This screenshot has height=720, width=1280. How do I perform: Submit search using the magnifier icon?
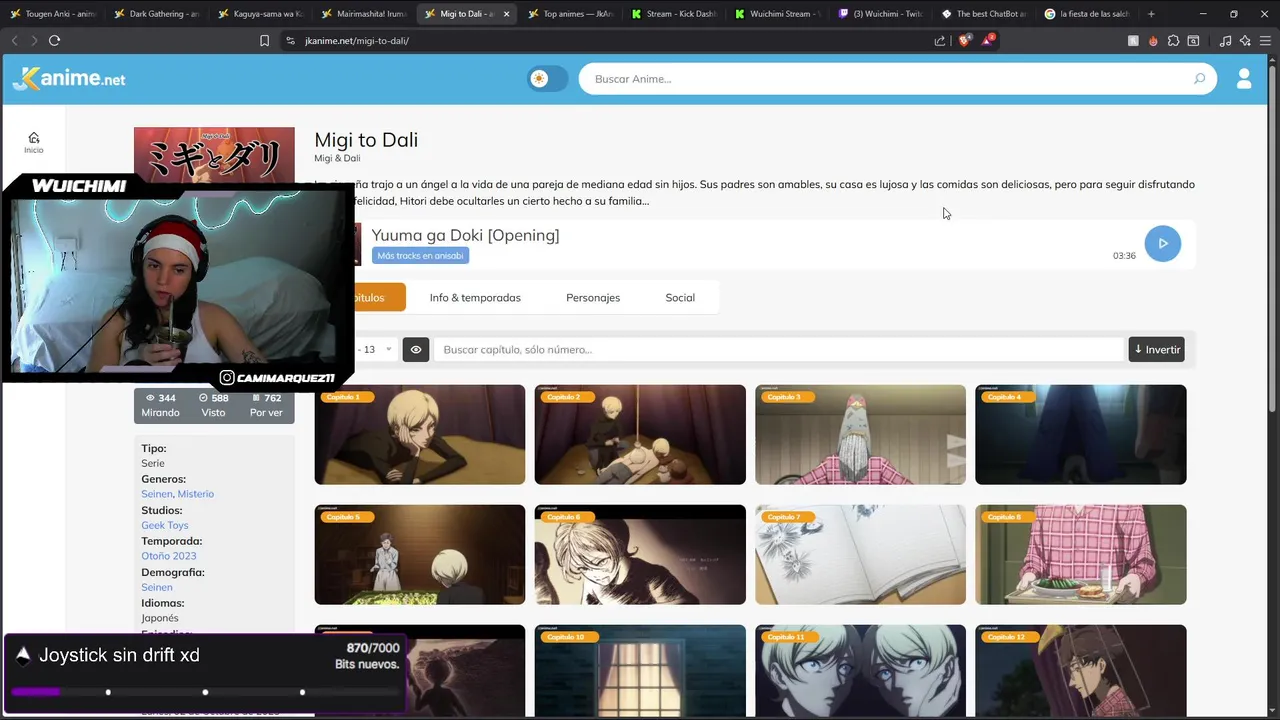pyautogui.click(x=1199, y=79)
